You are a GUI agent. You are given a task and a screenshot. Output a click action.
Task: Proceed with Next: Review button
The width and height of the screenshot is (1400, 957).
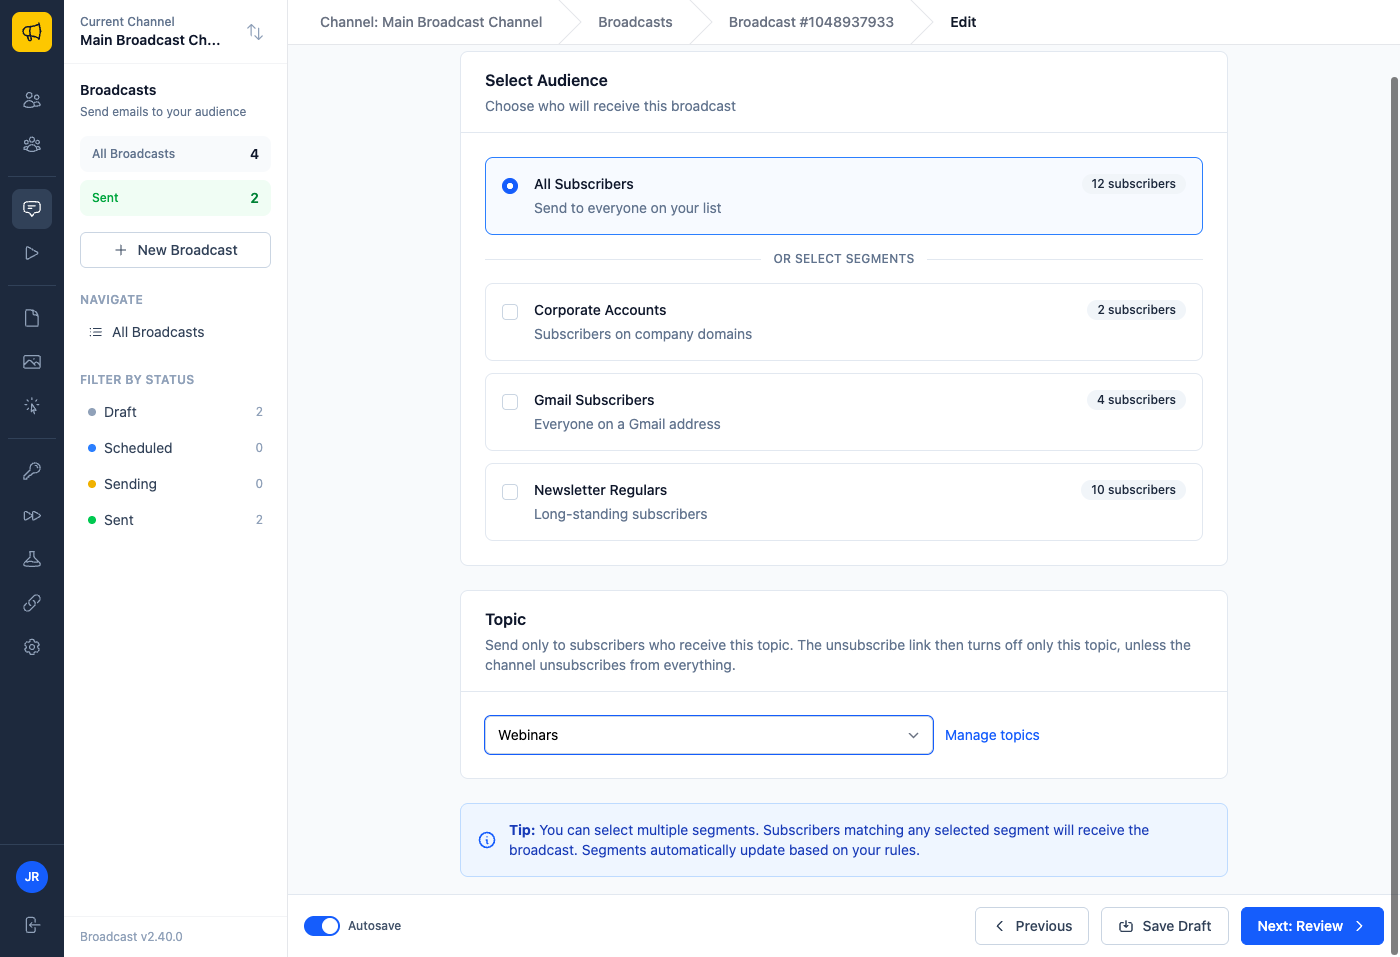[x=1312, y=926]
